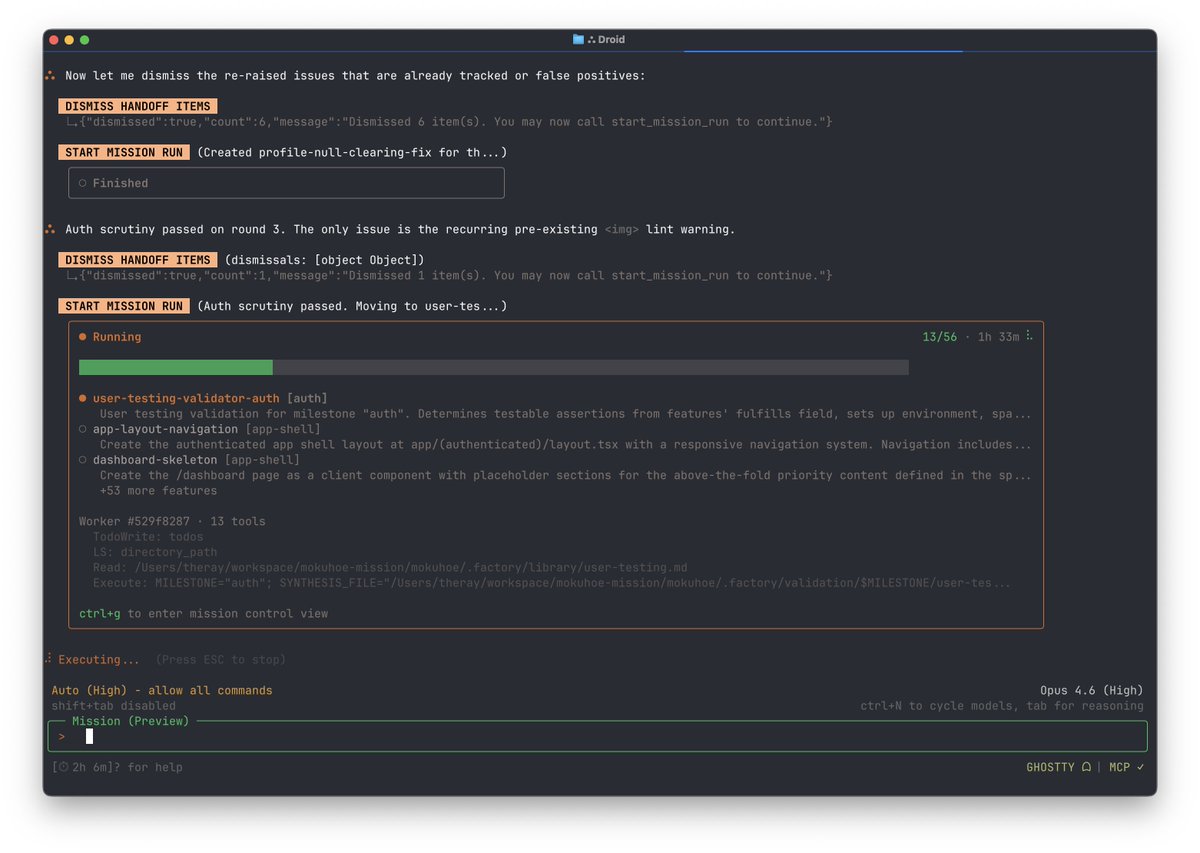Viewport: 1200px width, 853px height.
Task: Click 'Auto (High) - allow all commands' mode label
Action: [162, 690]
